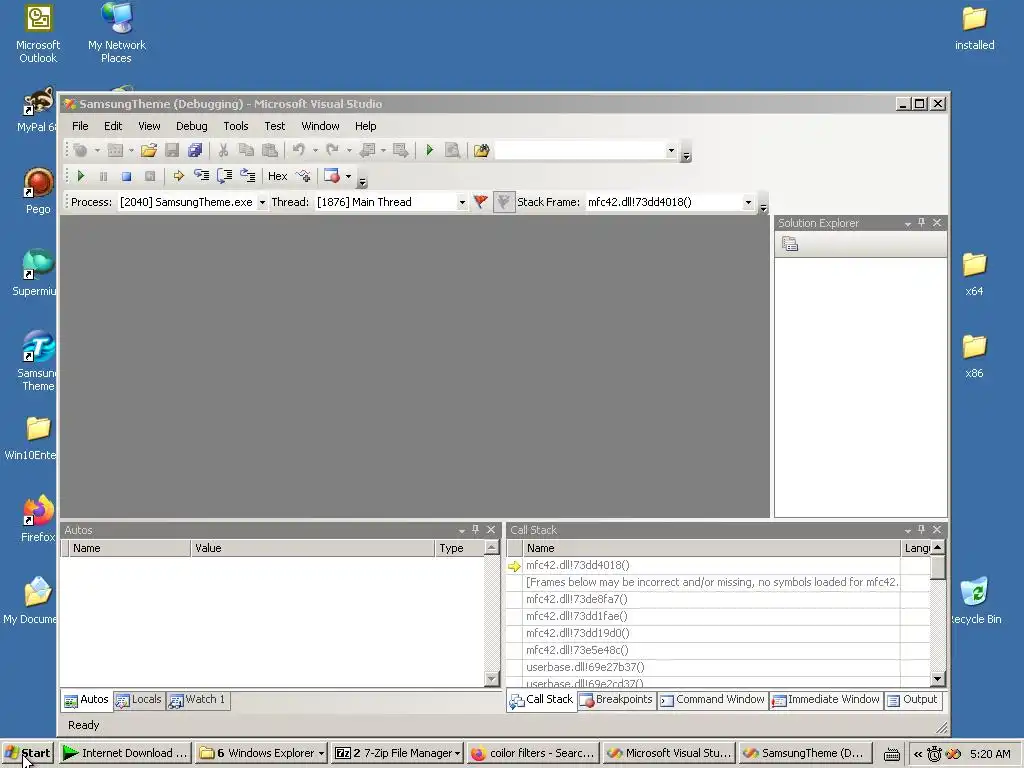Expand the Thread dropdown
Screen dimensions: 1024x768
pos(462,202)
